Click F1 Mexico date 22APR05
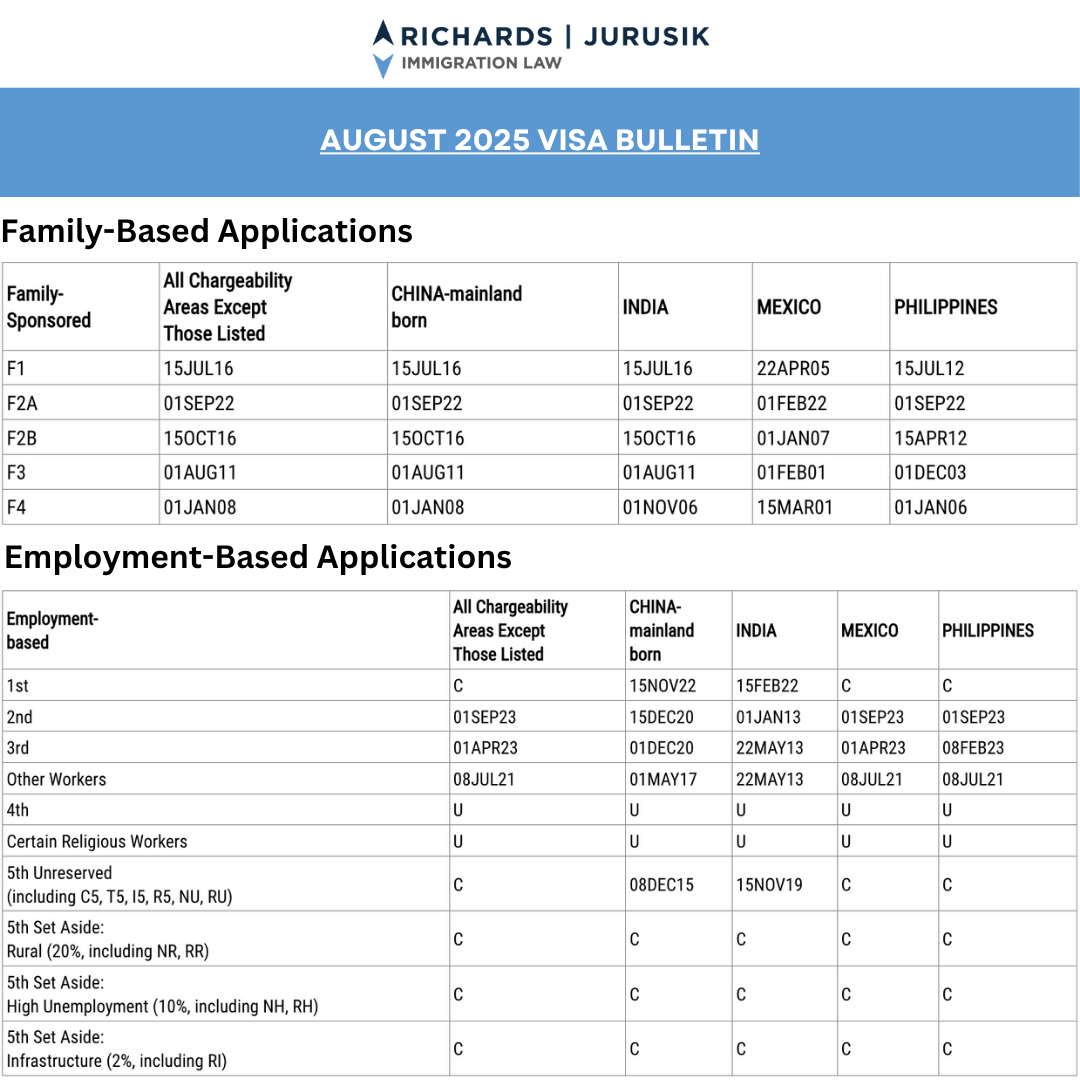Viewport: 1080px width, 1080px height. click(793, 368)
